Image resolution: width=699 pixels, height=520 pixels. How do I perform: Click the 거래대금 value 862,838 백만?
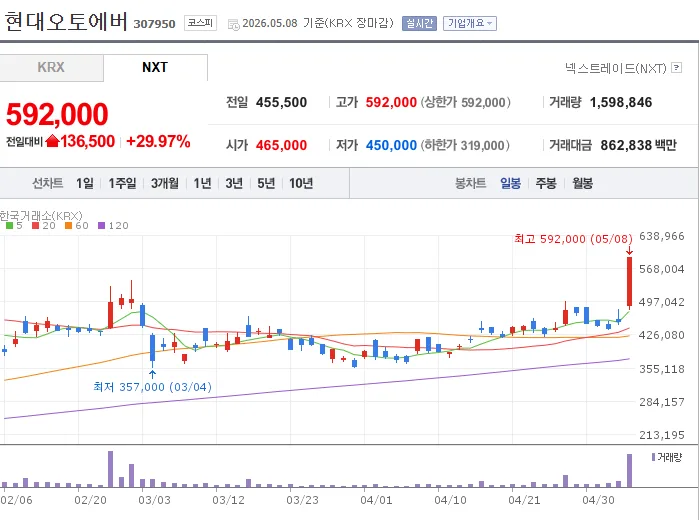click(638, 145)
